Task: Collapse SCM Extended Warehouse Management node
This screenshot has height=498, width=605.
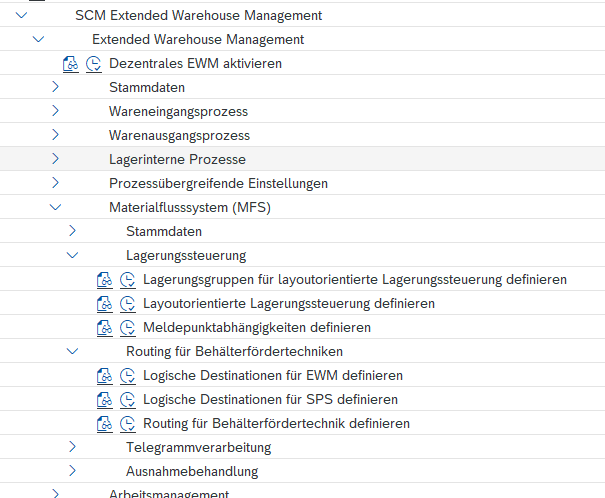Action: point(22,15)
